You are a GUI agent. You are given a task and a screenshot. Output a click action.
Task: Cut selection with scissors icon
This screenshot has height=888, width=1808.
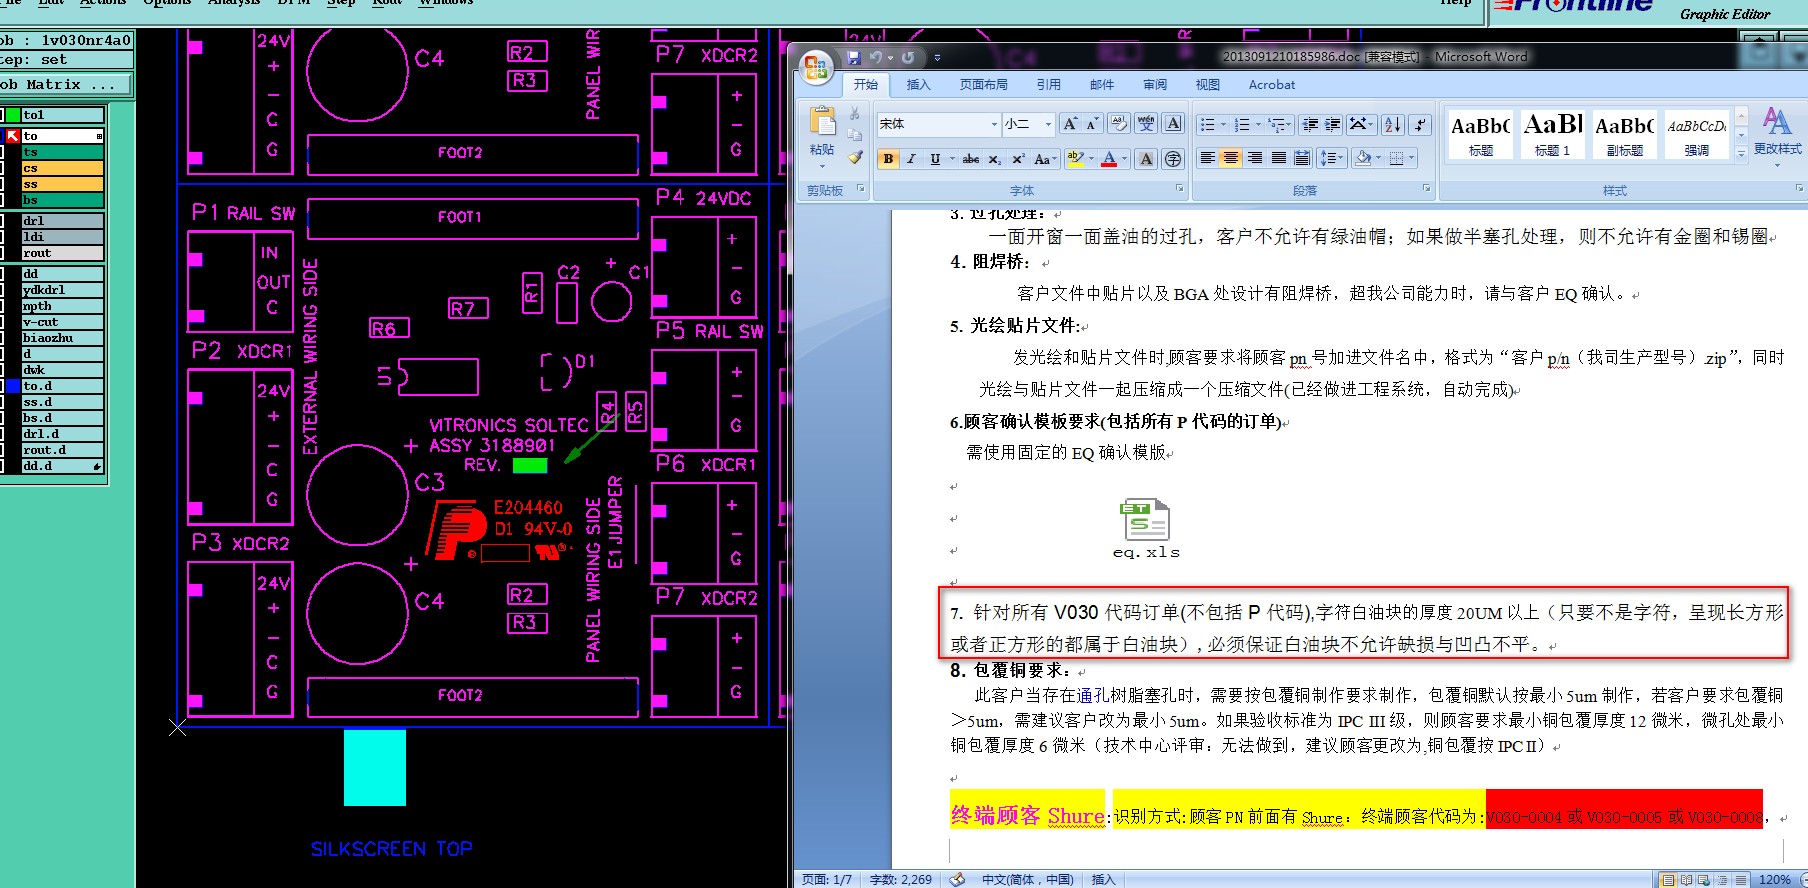point(855,113)
